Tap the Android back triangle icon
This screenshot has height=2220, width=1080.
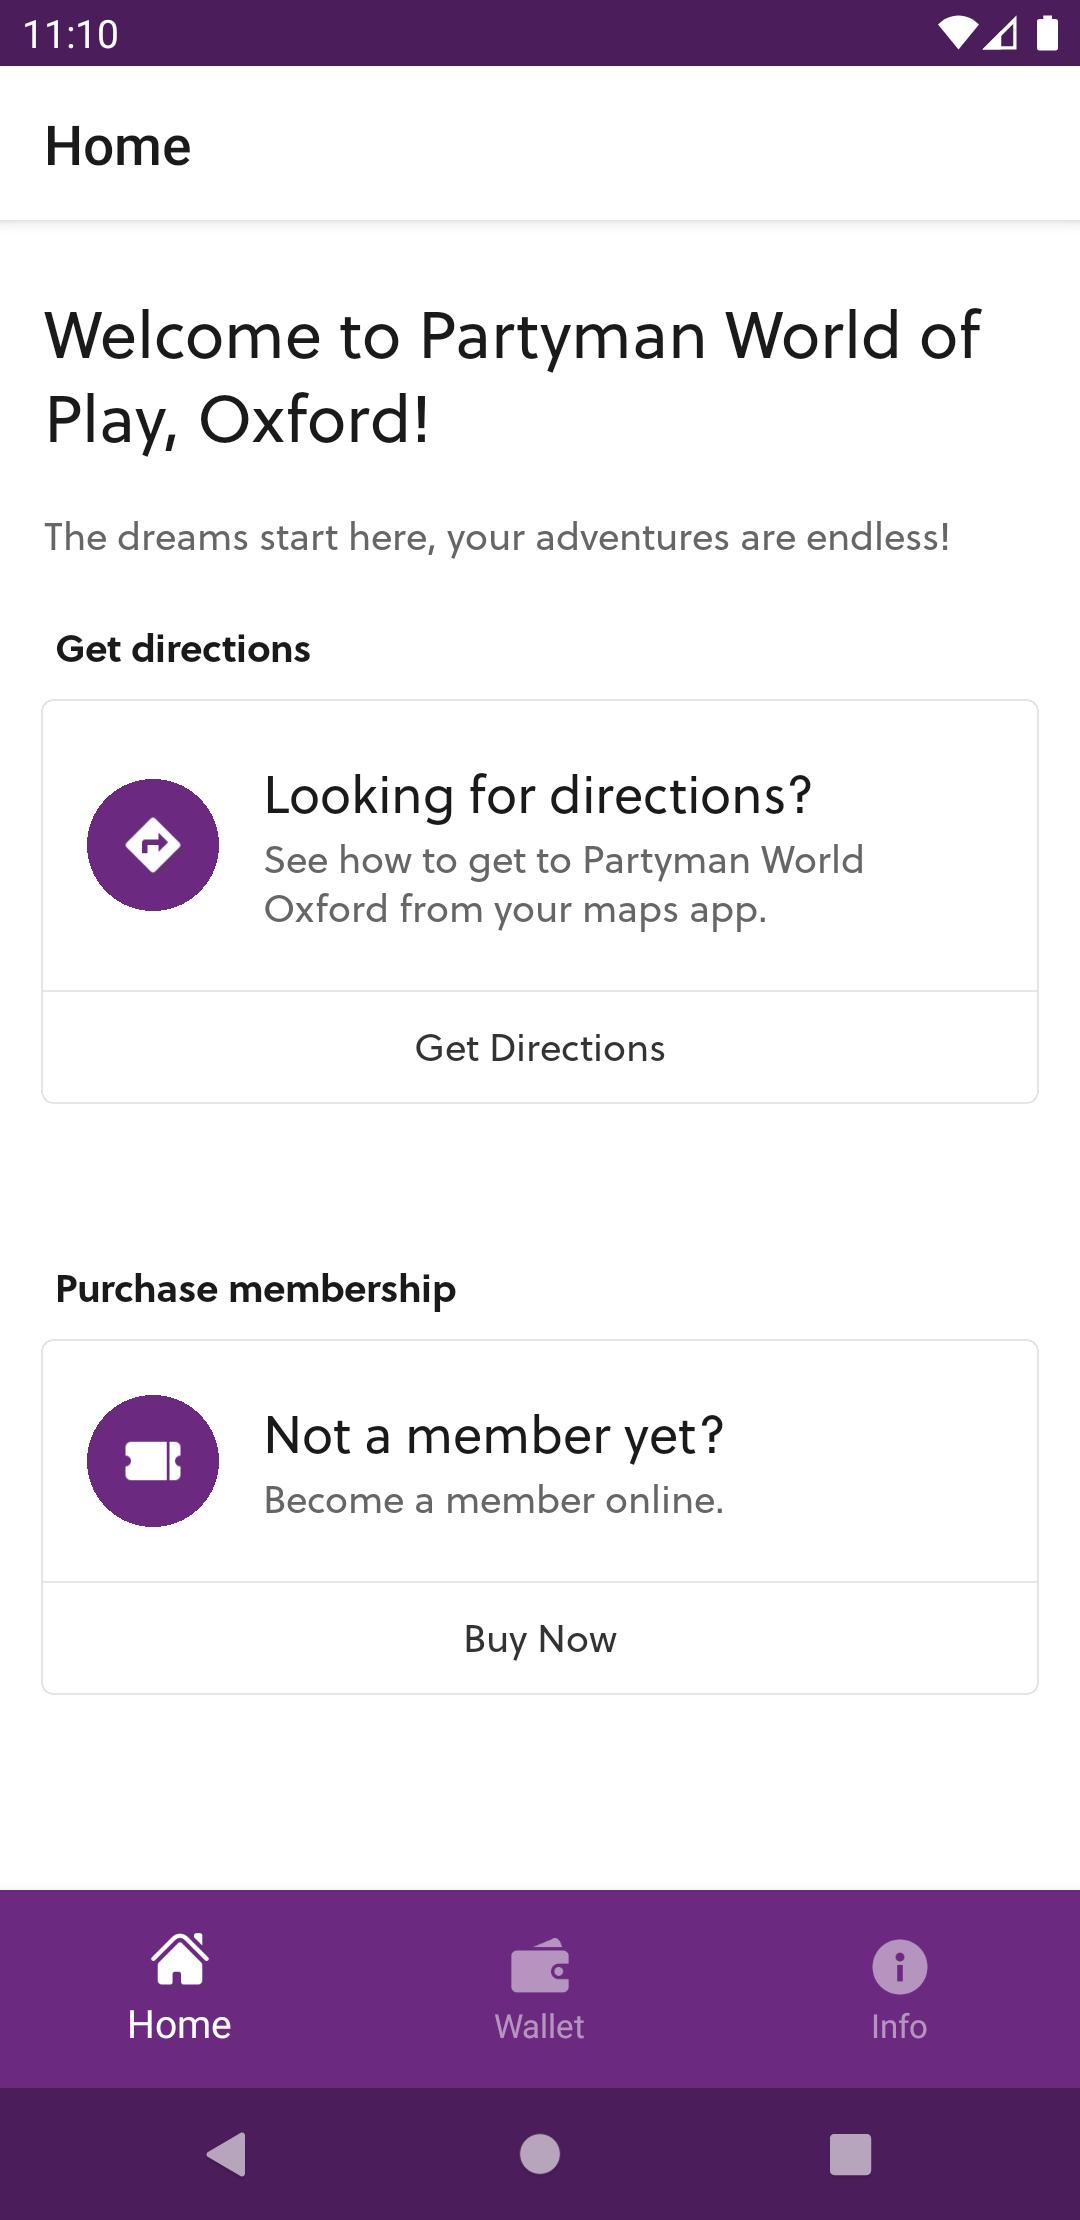[227, 2153]
